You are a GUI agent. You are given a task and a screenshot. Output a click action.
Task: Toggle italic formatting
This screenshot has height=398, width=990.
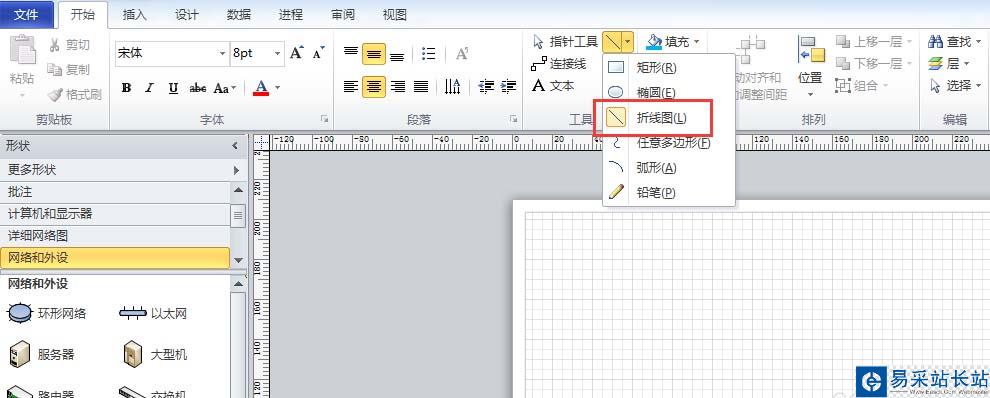[150, 88]
